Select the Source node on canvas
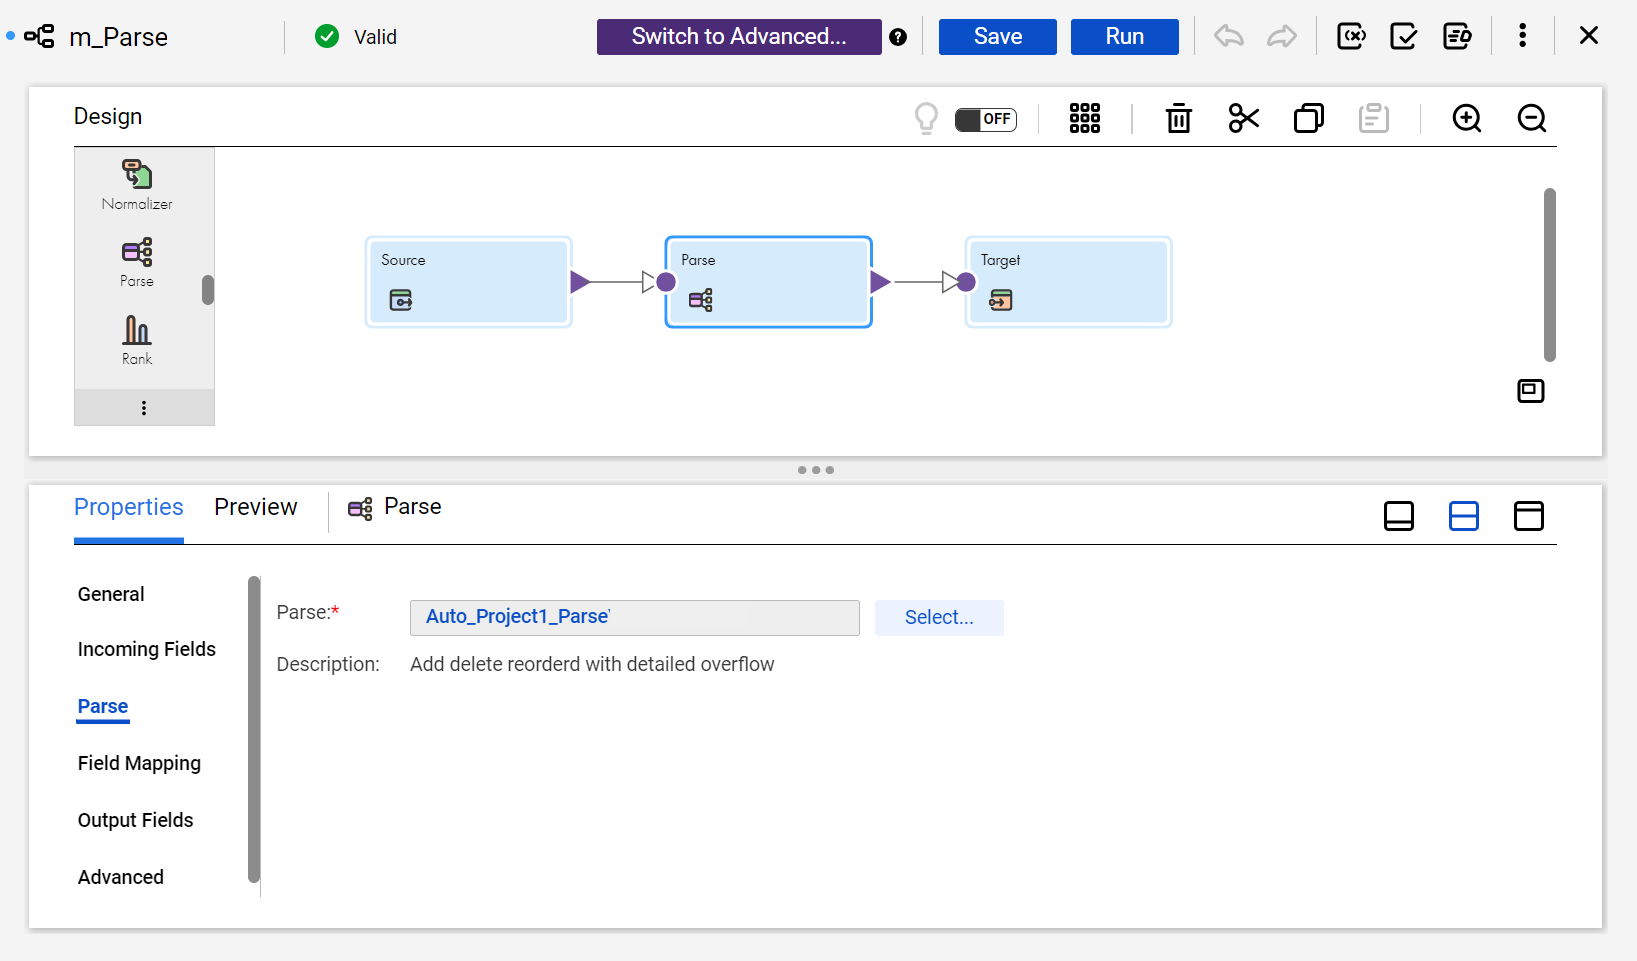The height and width of the screenshot is (961, 1637). 468,282
